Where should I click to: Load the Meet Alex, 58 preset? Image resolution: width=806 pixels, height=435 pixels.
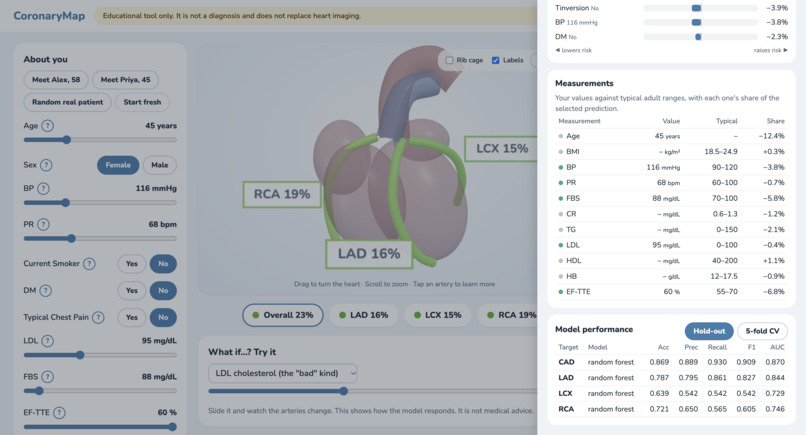coord(56,80)
